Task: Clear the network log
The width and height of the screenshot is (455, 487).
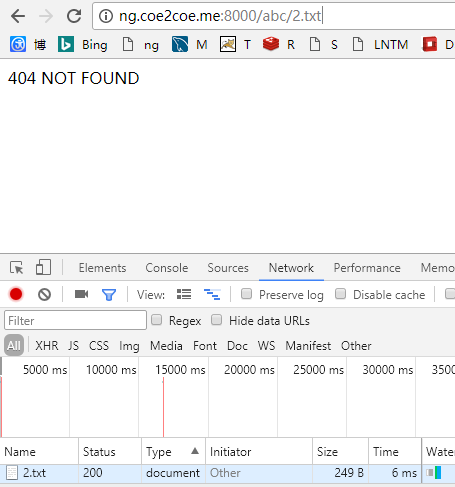Action: click(44, 295)
